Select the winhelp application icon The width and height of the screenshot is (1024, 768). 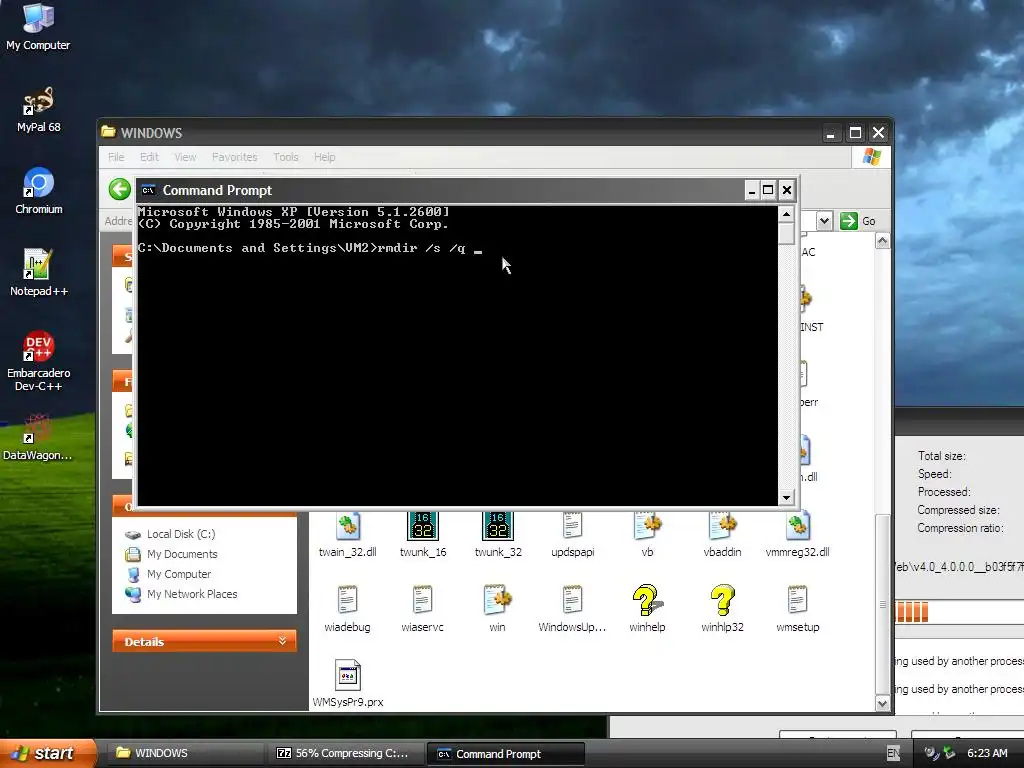[x=647, y=609]
